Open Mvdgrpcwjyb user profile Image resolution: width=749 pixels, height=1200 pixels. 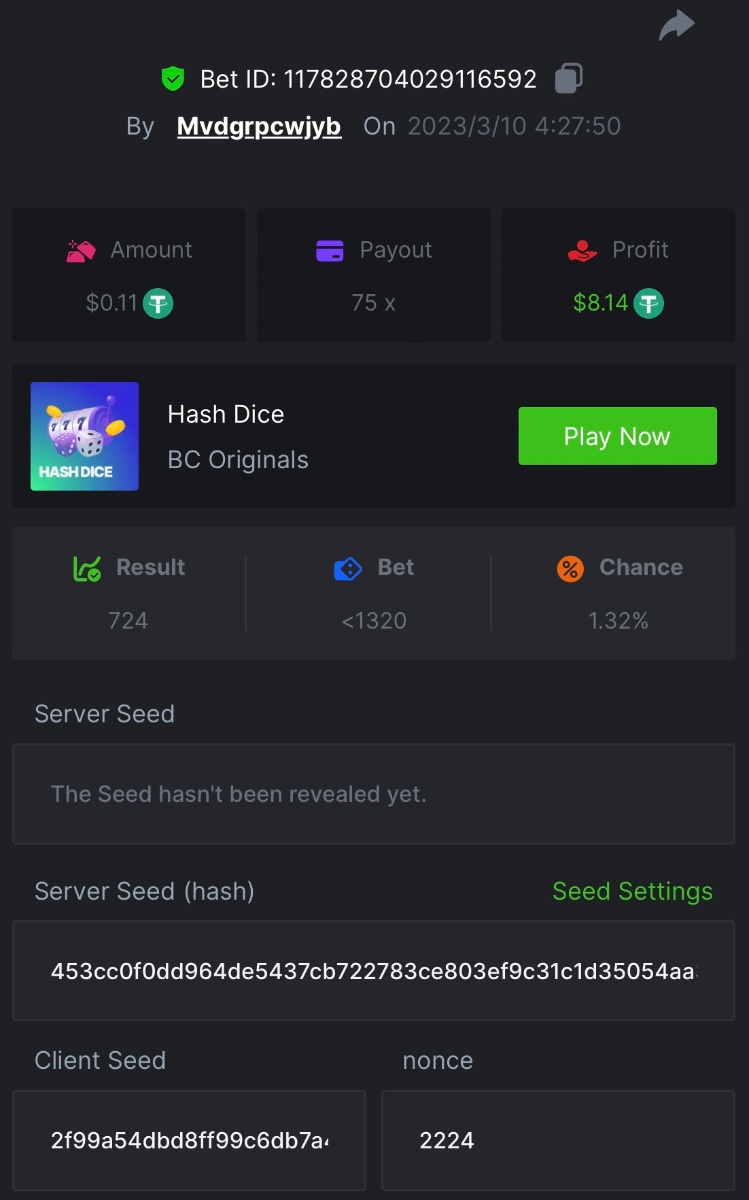(x=259, y=126)
